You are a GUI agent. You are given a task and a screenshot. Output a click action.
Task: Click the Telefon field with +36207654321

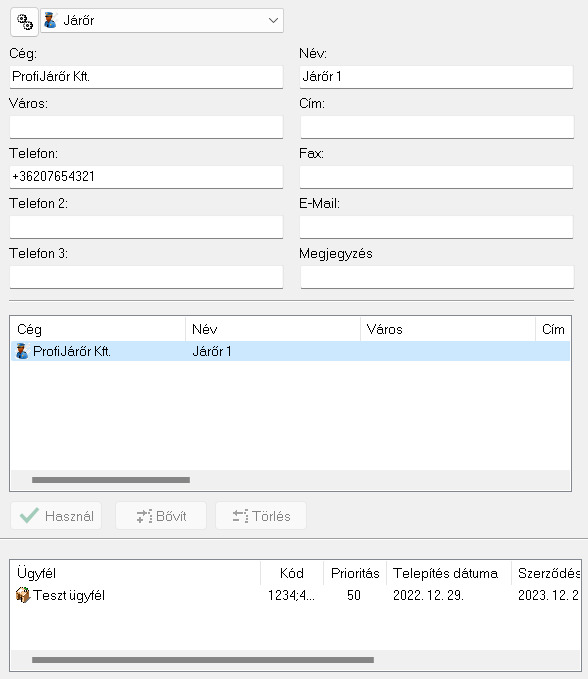click(146, 177)
